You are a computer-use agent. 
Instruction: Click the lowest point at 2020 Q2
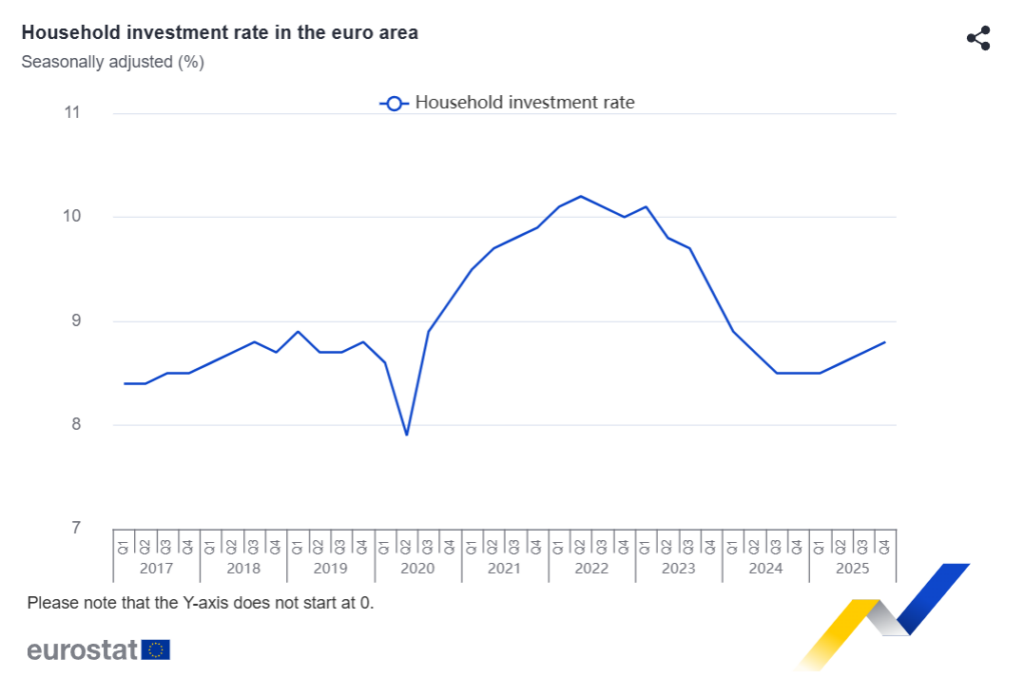coord(407,435)
